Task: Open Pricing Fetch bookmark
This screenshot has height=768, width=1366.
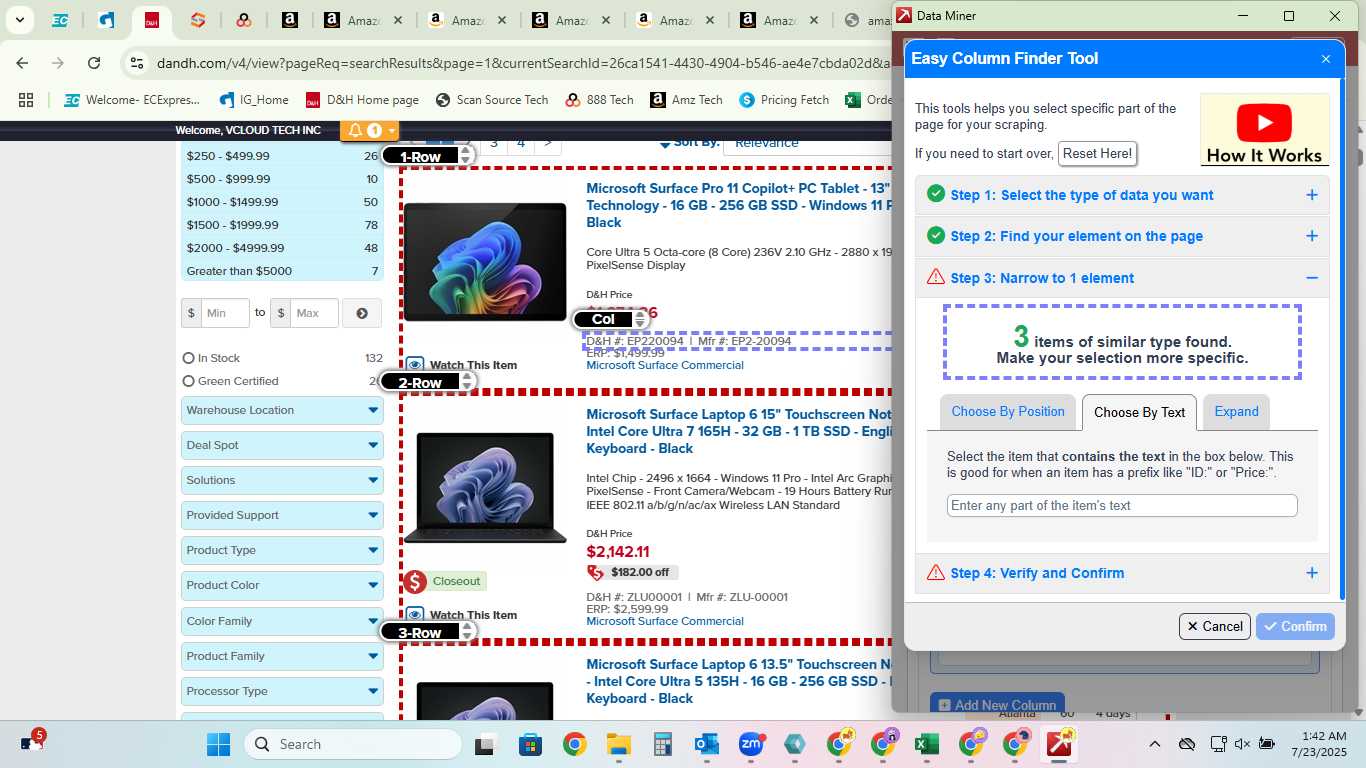Action: [x=784, y=100]
